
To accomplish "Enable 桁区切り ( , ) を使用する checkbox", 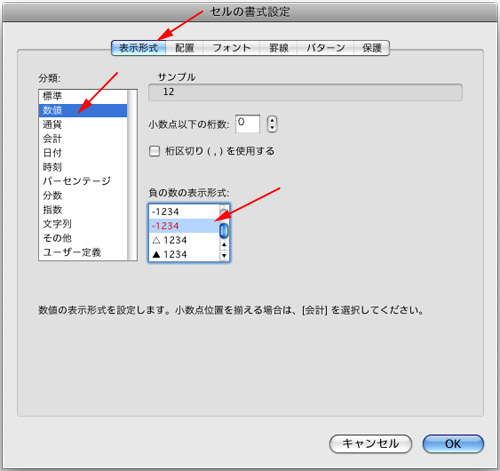I will 154,151.
